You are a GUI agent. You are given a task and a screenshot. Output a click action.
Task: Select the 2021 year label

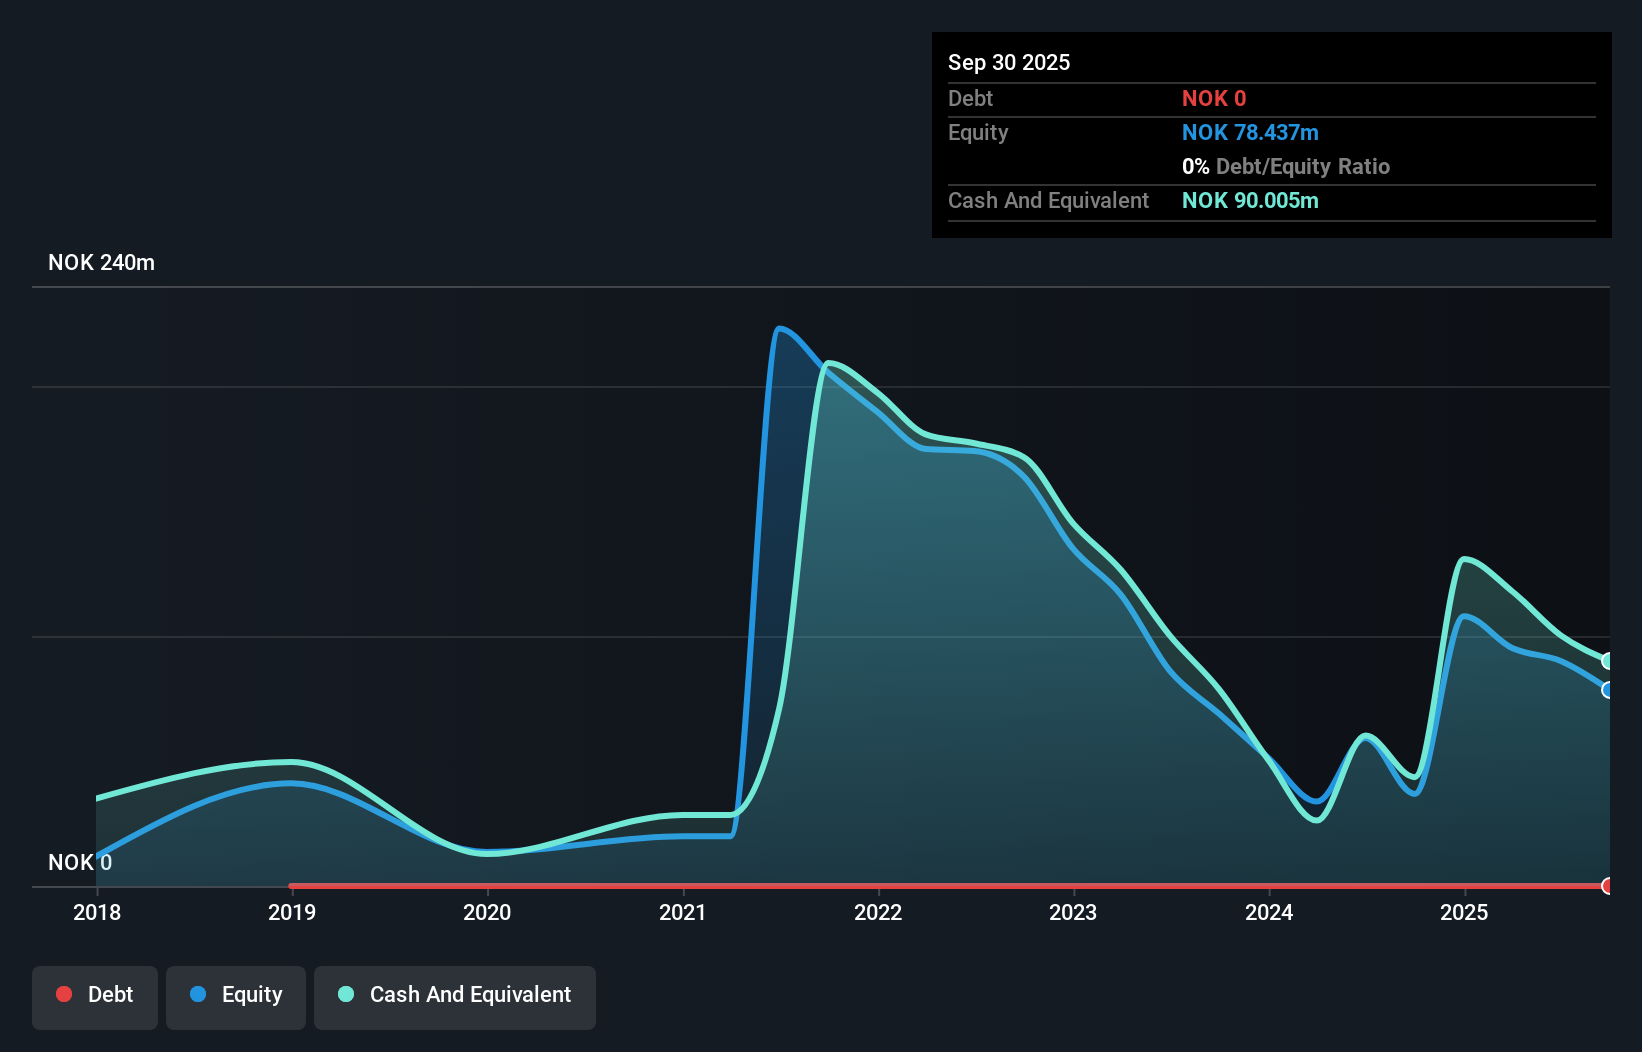tap(682, 912)
